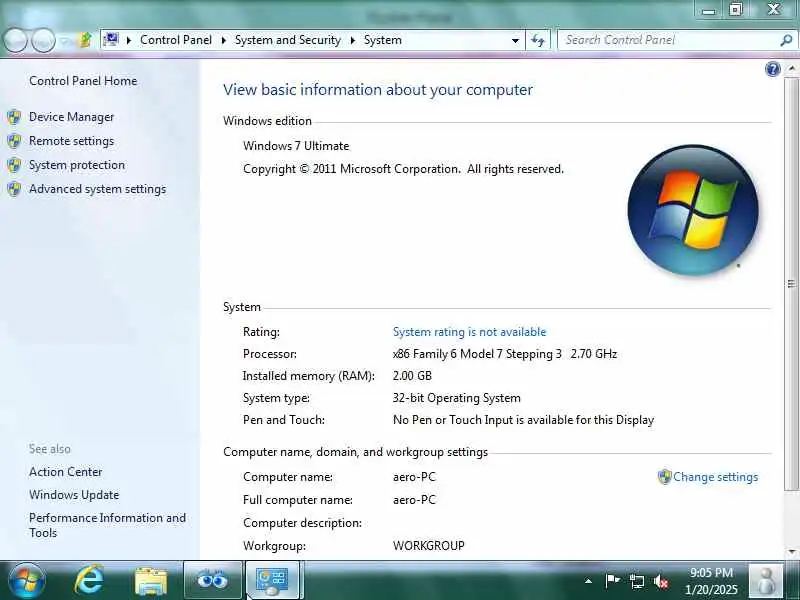Expand the arrow after Control Panel breadcrumb
This screenshot has height=600, width=800.
tap(223, 40)
